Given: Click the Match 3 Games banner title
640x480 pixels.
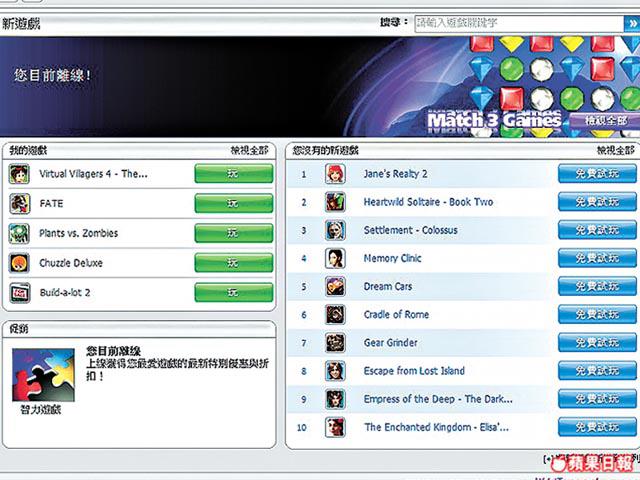Looking at the screenshot, I should point(495,120).
